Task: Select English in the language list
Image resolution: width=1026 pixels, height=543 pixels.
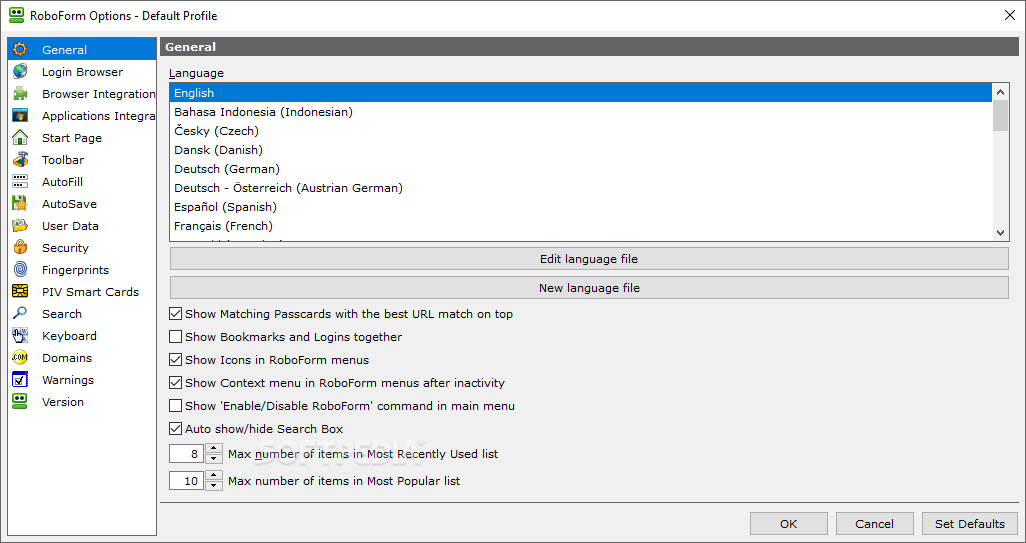Action: coord(580,93)
